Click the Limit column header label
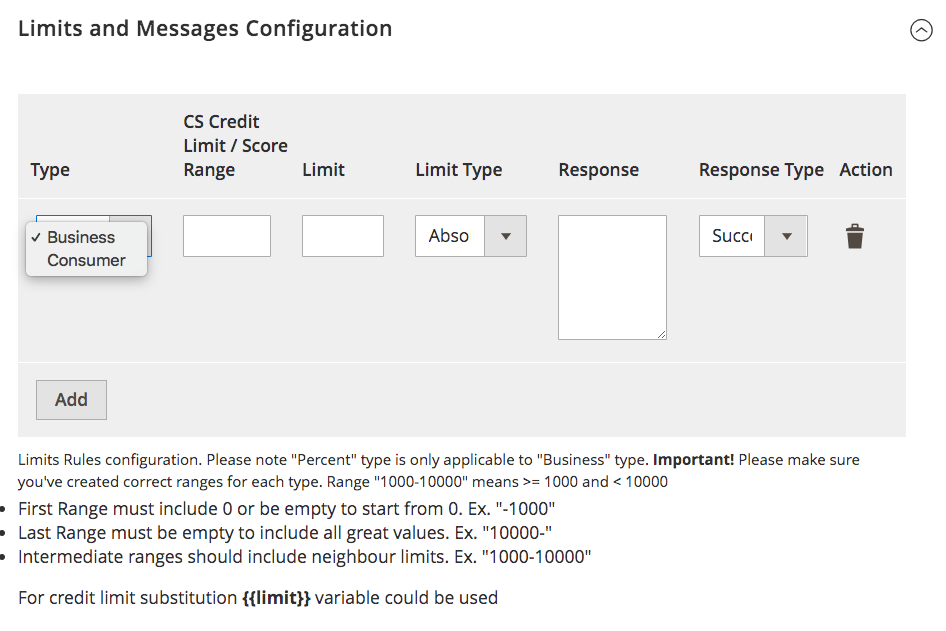 [x=323, y=170]
